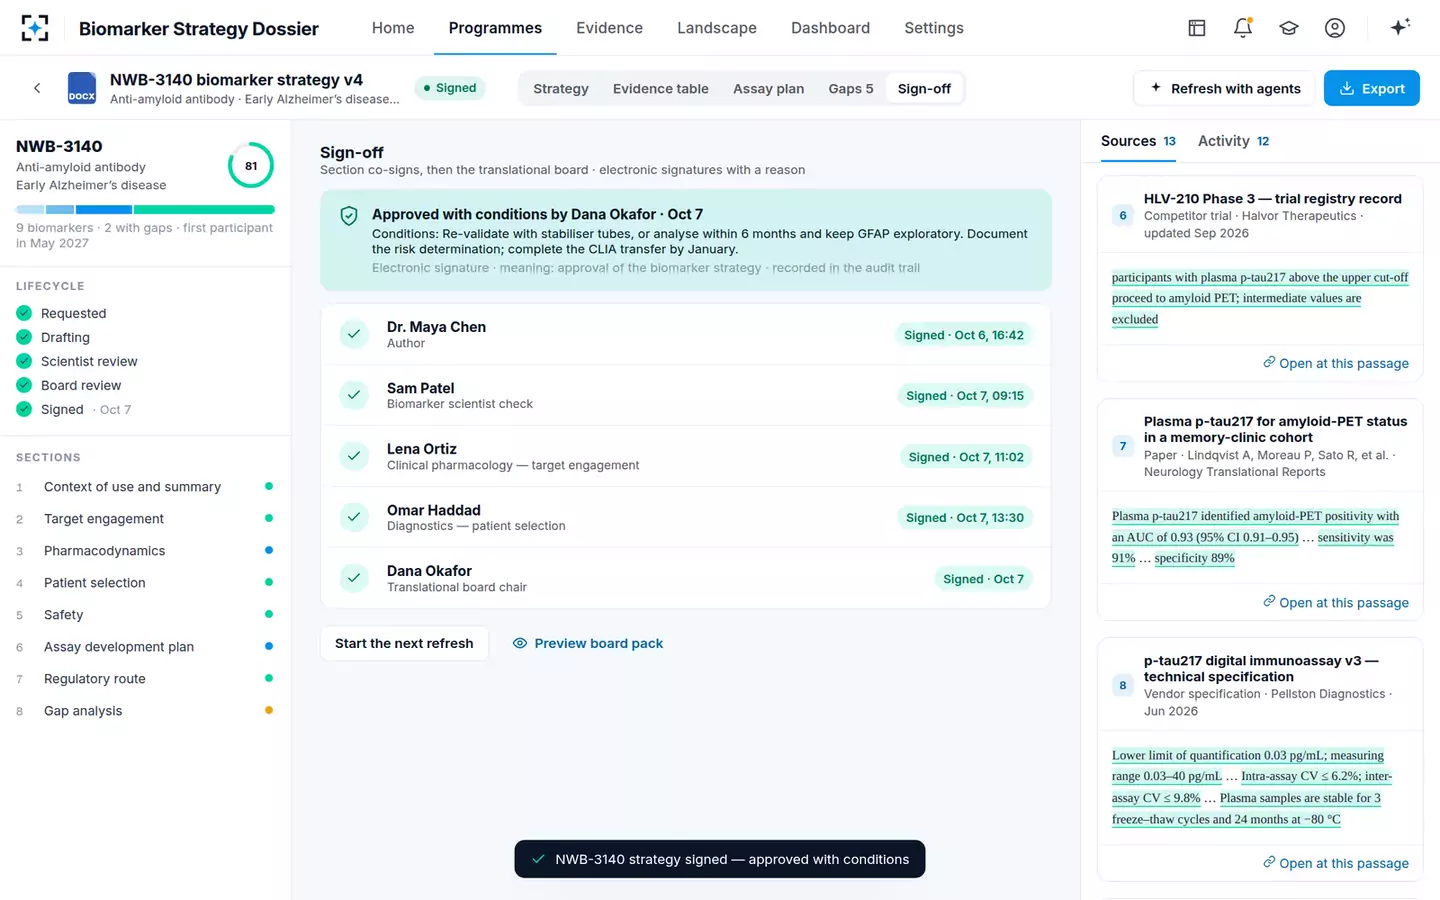1440x900 pixels.
Task: Click the green Signed status pill
Action: [x=450, y=88]
